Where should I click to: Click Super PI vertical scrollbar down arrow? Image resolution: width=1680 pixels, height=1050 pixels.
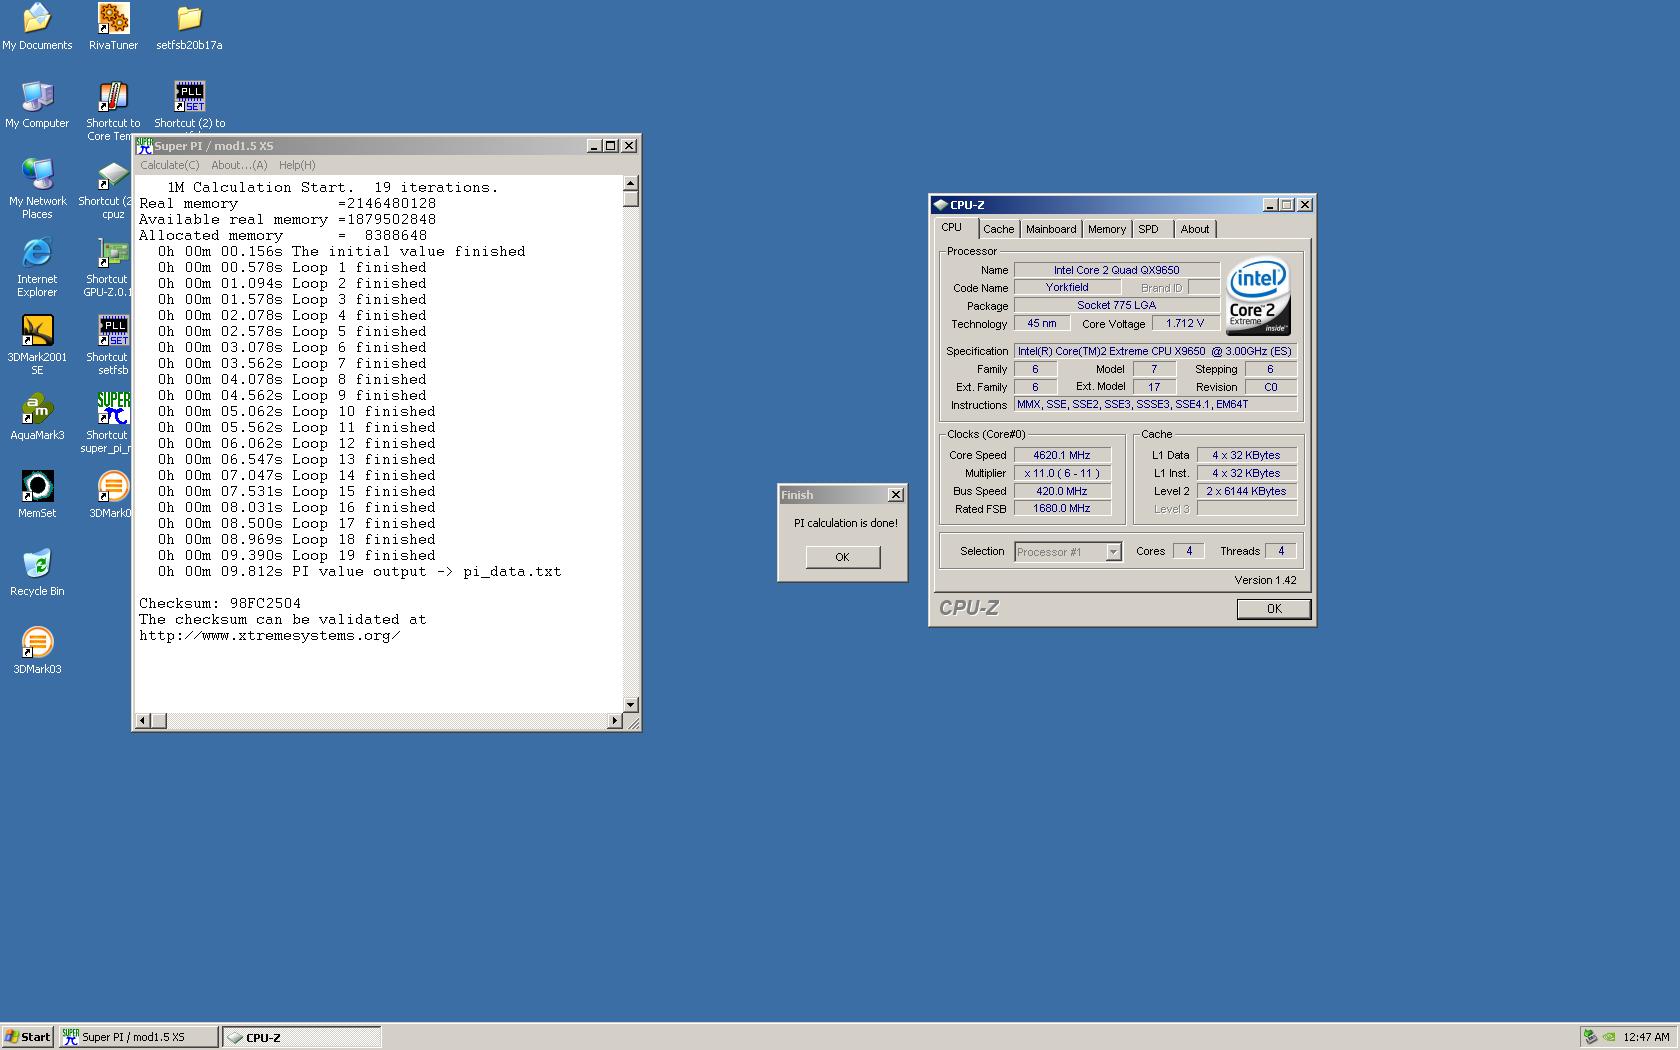click(x=631, y=704)
